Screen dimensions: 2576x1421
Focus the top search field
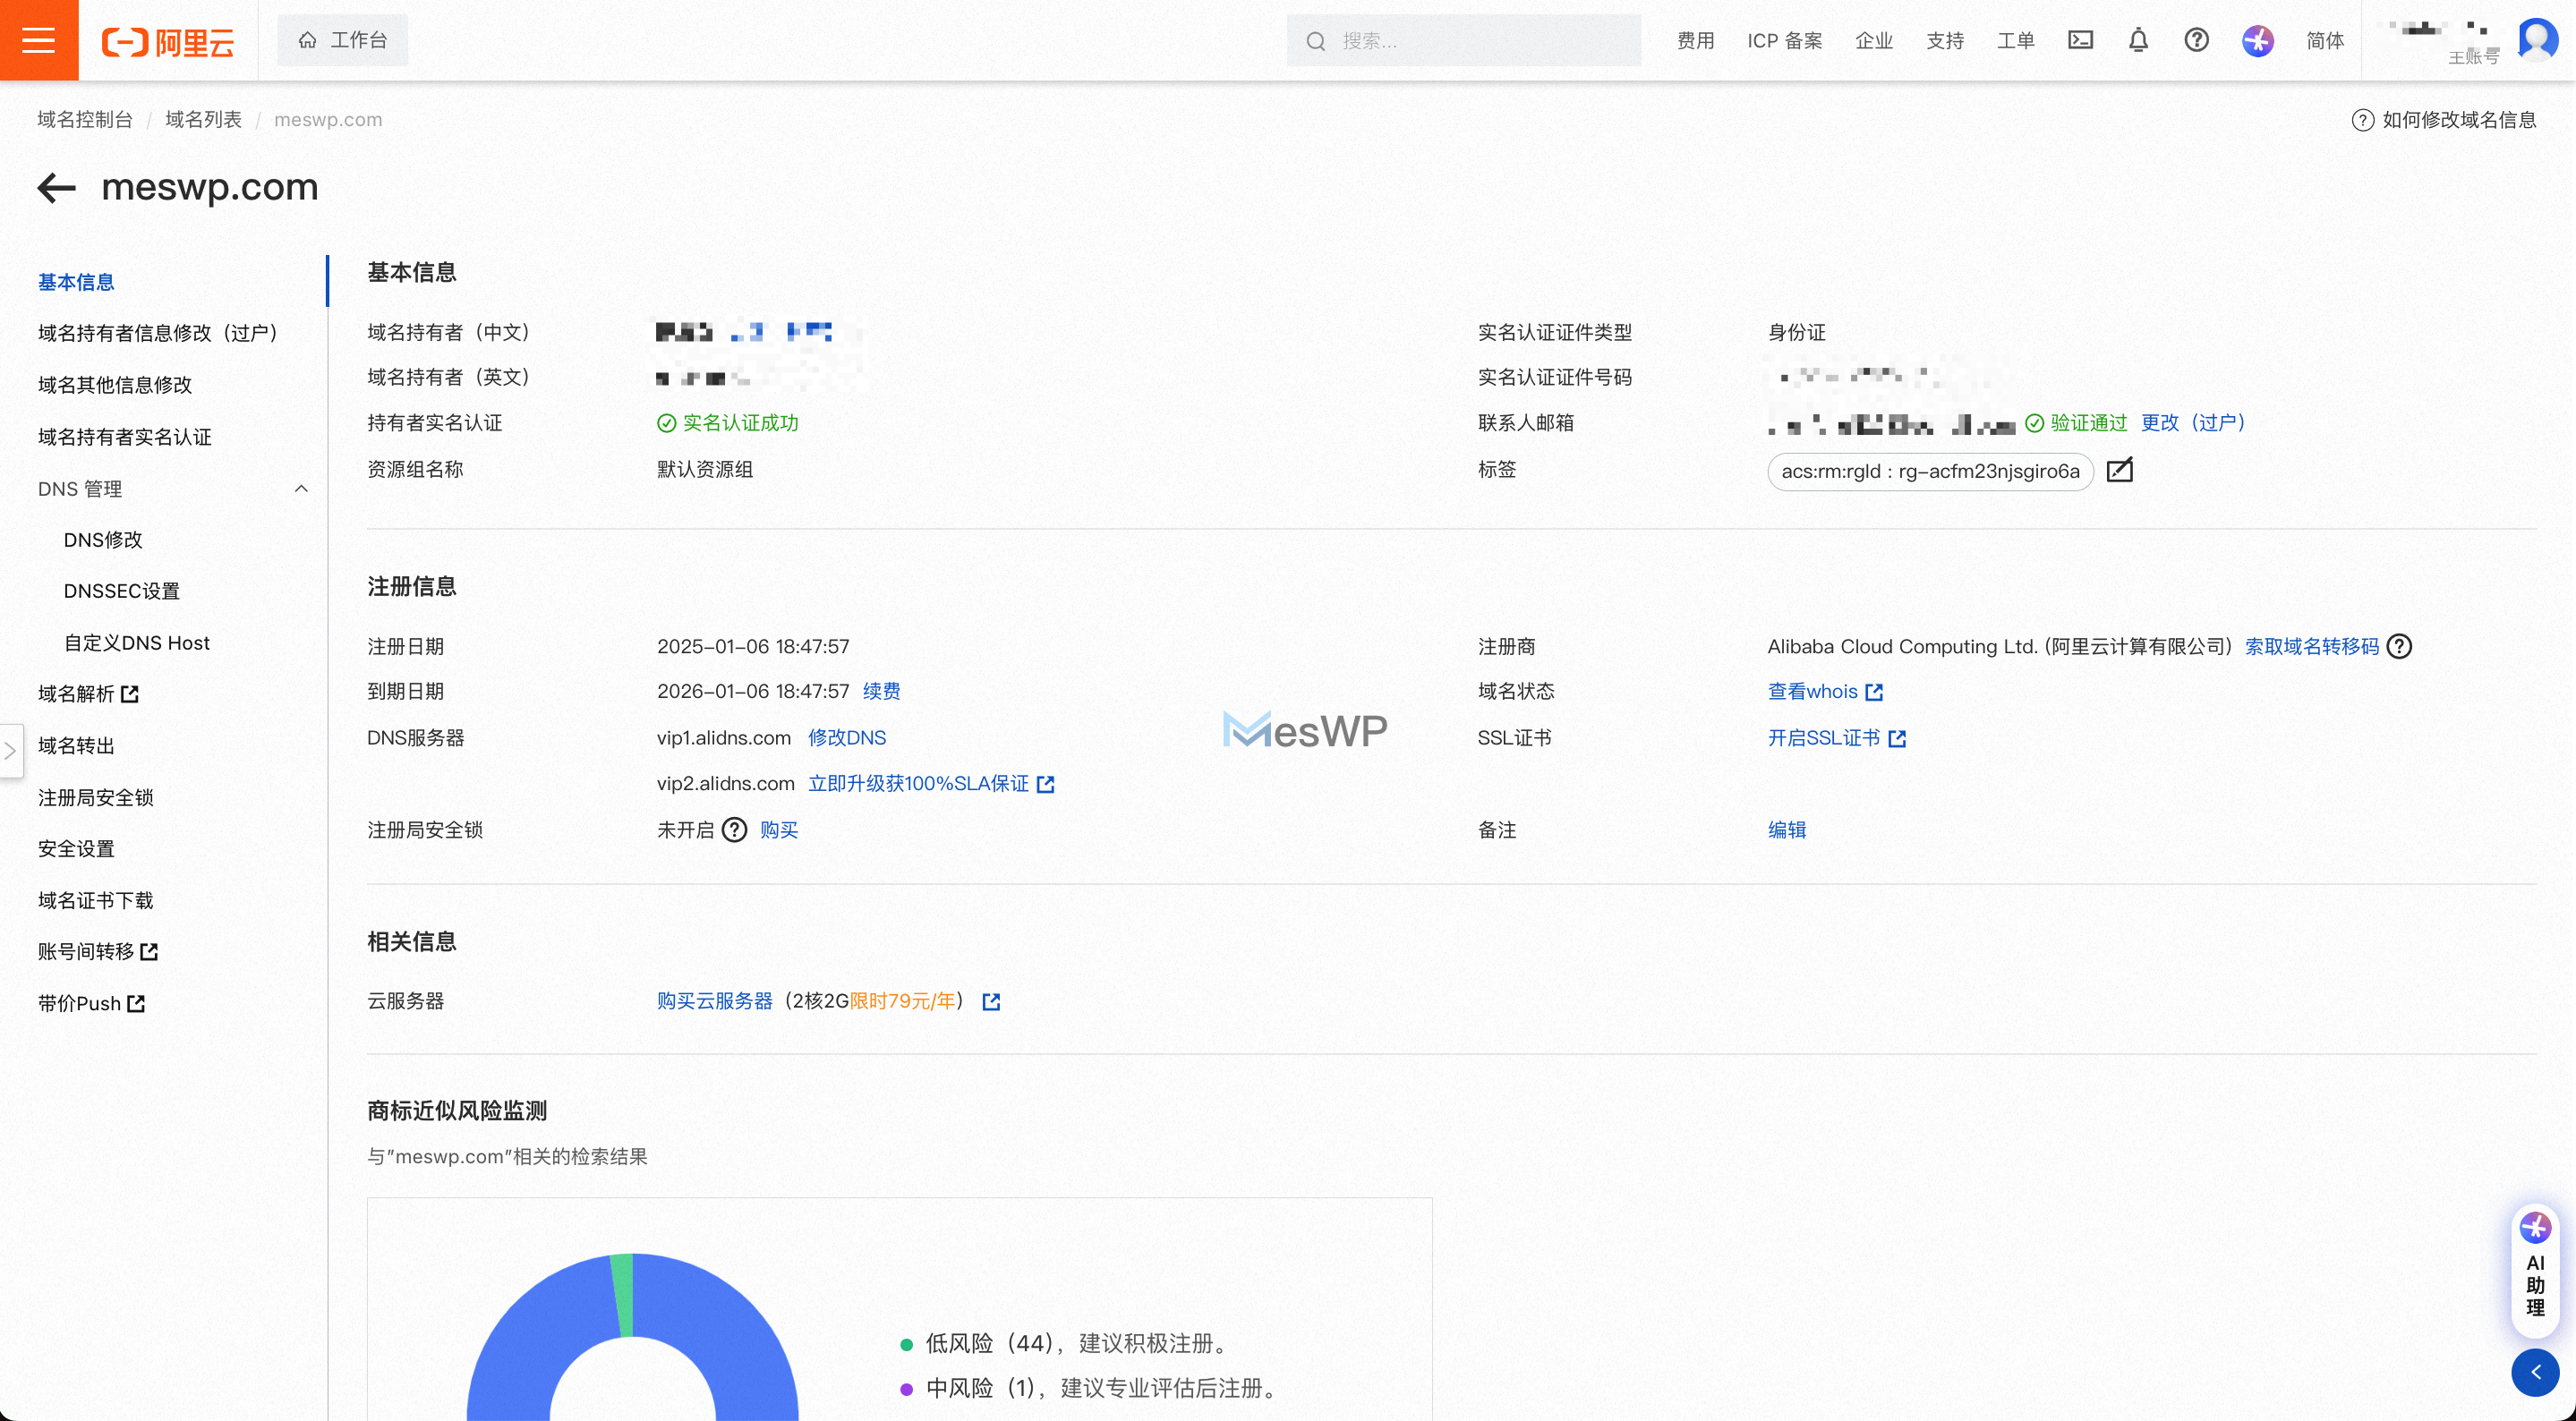(x=1463, y=40)
